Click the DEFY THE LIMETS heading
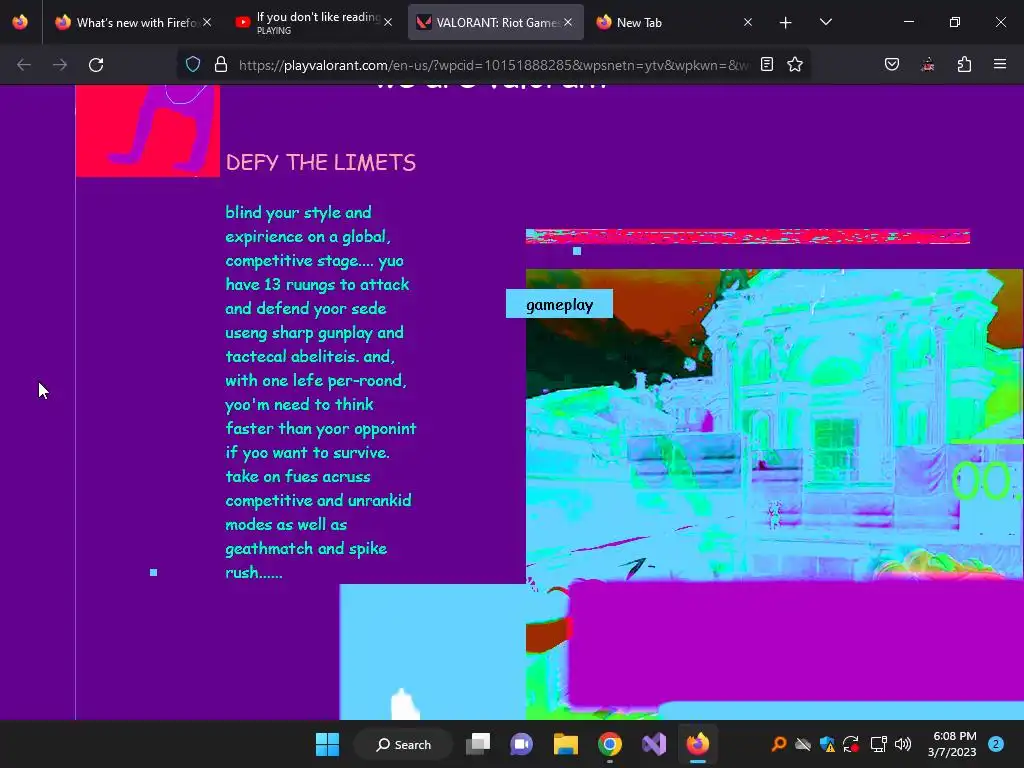Viewport: 1024px width, 768px height. click(x=321, y=162)
